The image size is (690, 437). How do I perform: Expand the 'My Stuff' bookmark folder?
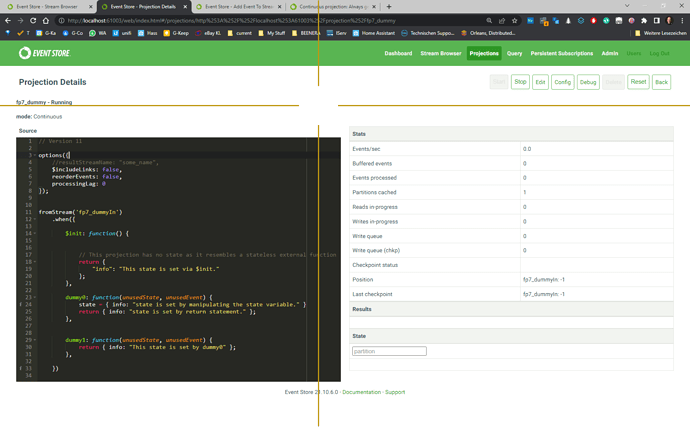(x=272, y=33)
